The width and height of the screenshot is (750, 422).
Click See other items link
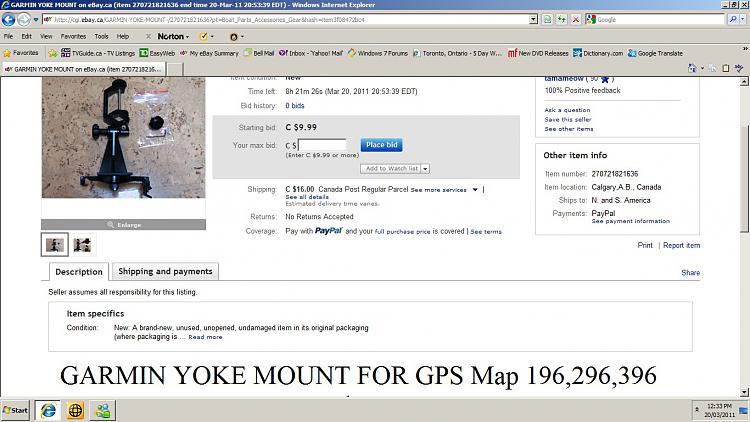tap(569, 129)
